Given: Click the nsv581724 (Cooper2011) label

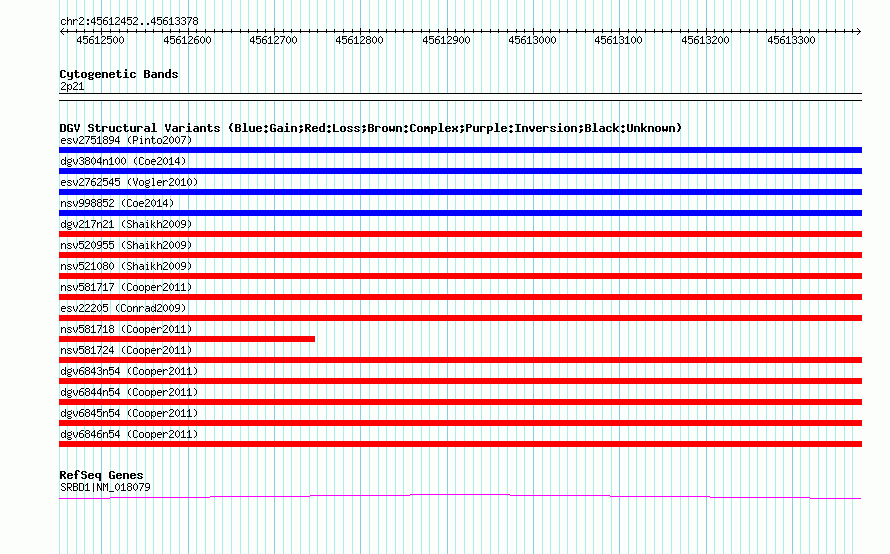Looking at the screenshot, I should pyautogui.click(x=126, y=350).
